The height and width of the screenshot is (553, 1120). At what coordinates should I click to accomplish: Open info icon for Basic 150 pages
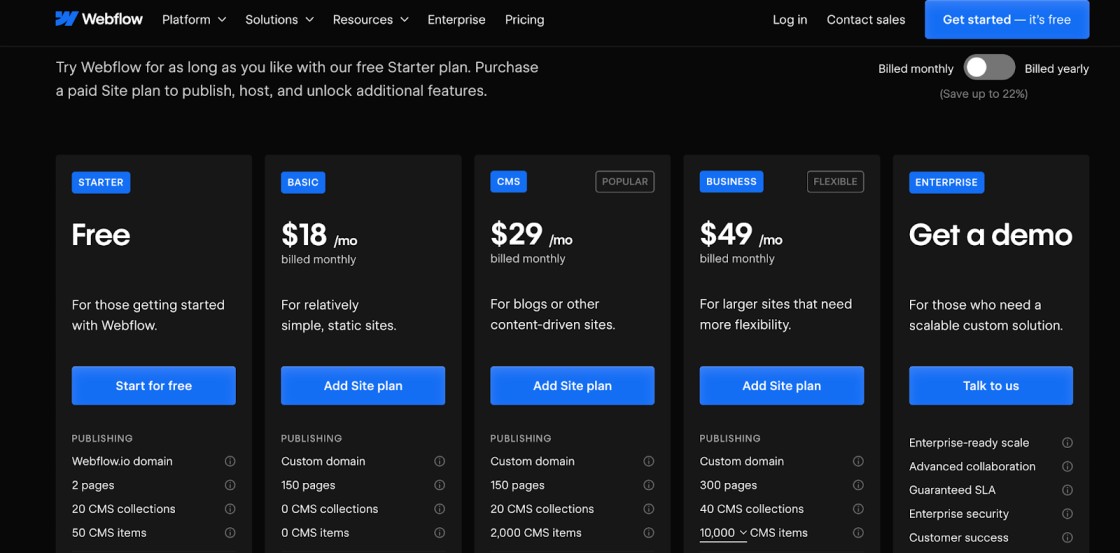pos(439,485)
